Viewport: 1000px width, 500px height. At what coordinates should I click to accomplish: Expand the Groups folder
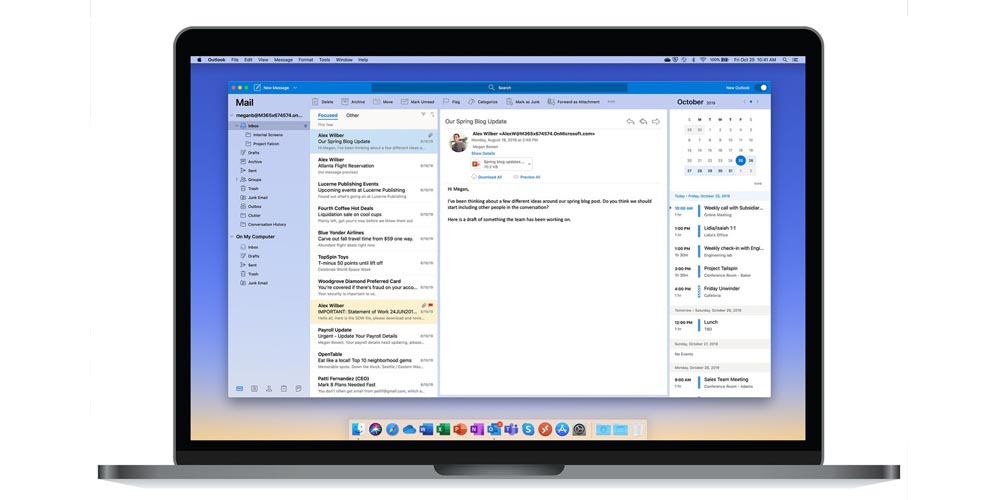tap(237, 179)
